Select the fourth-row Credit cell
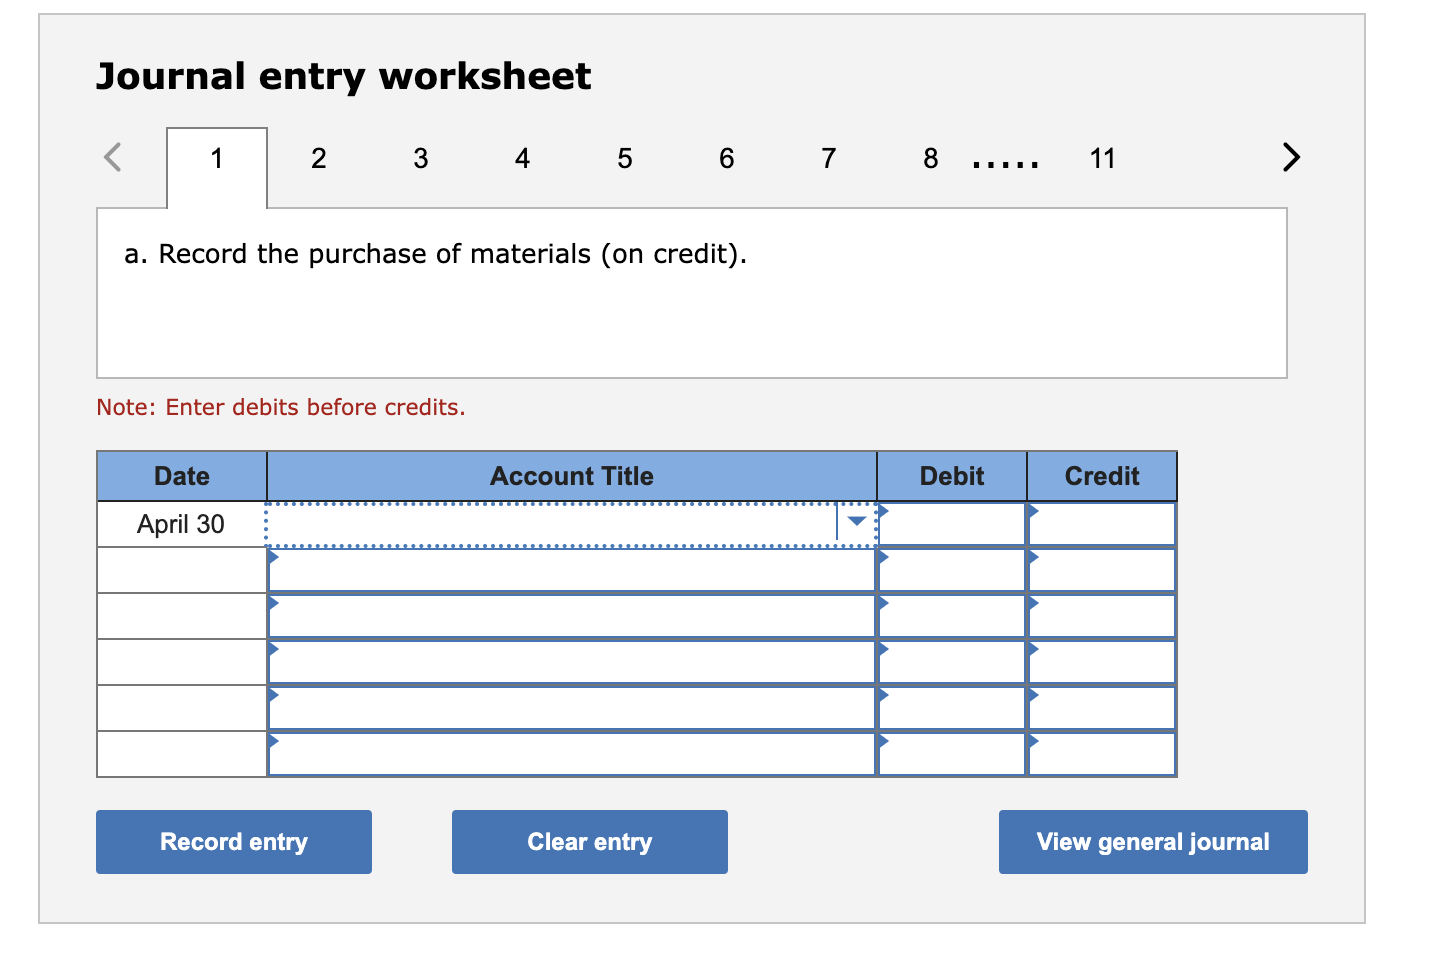Screen dimensions: 1440x966 (x=1102, y=662)
